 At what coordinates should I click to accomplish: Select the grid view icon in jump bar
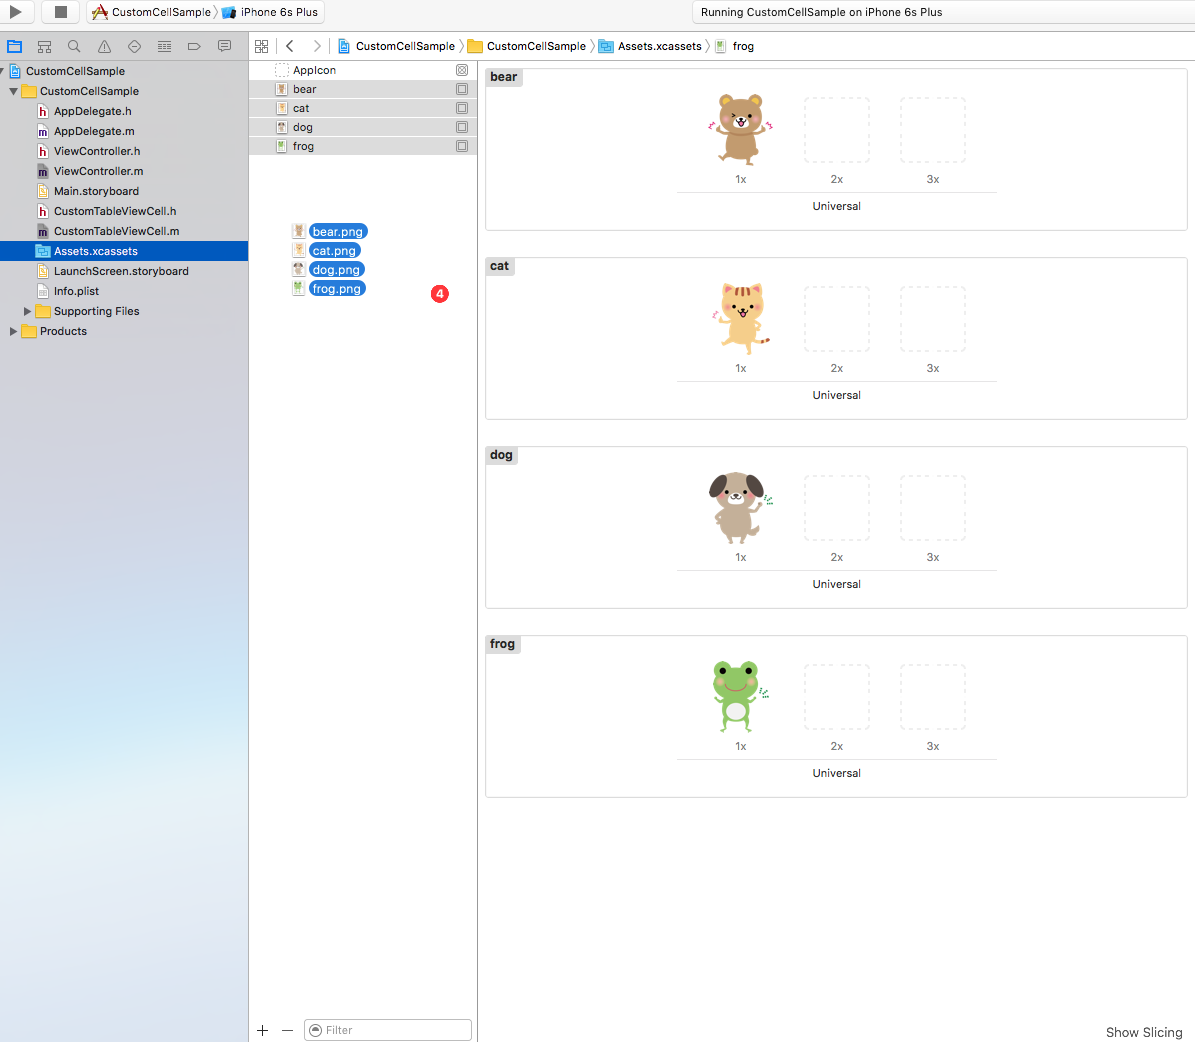[261, 45]
